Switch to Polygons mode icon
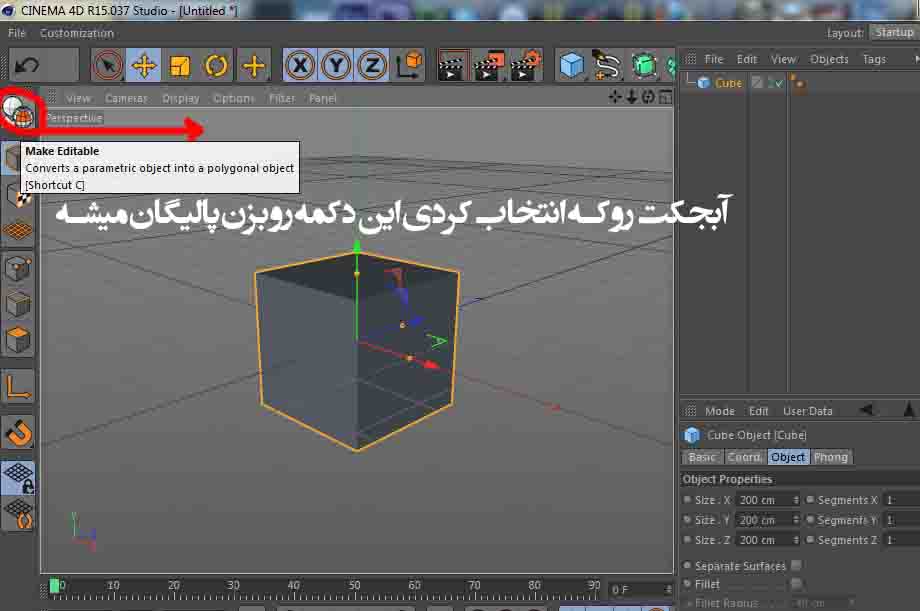Image resolution: width=920 pixels, height=611 pixels. point(18,340)
